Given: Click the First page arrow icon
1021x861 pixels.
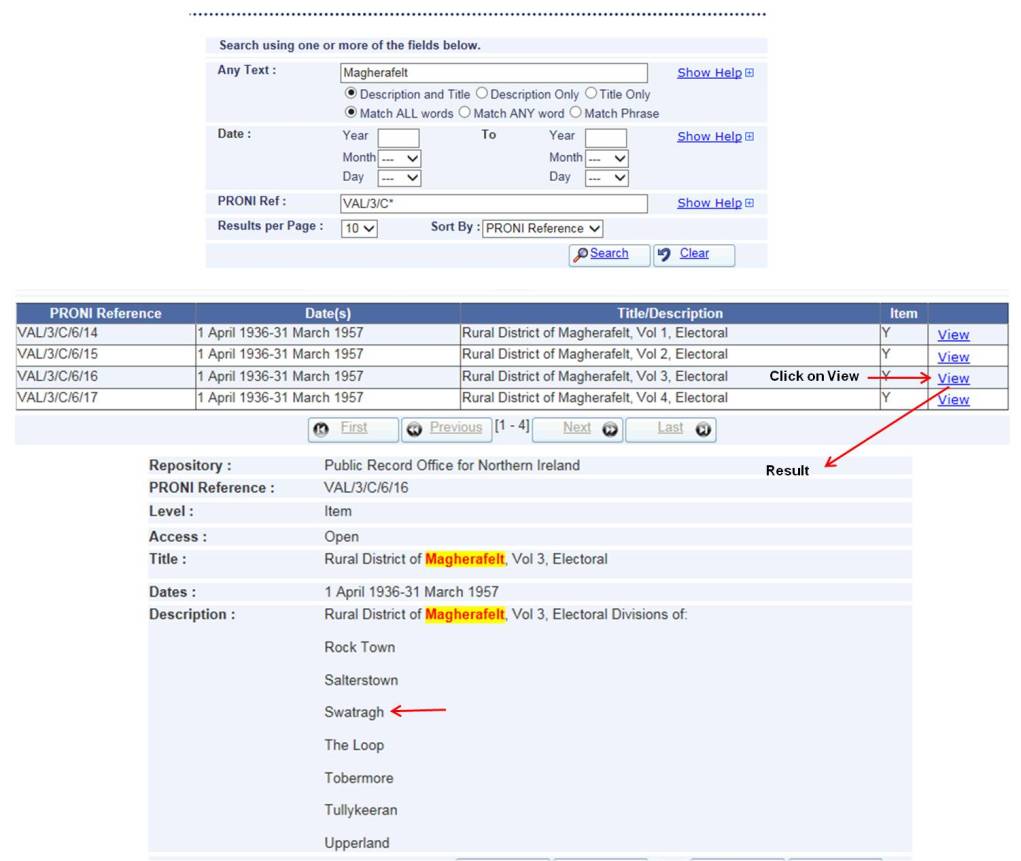Looking at the screenshot, I should 321,429.
